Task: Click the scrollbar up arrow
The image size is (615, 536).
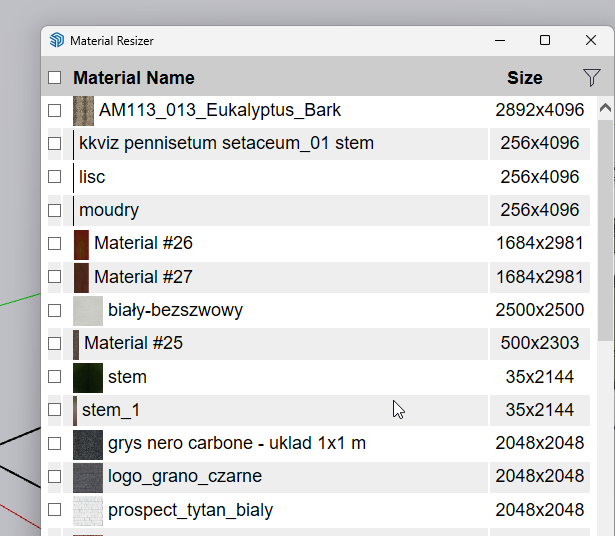Action: tap(605, 108)
